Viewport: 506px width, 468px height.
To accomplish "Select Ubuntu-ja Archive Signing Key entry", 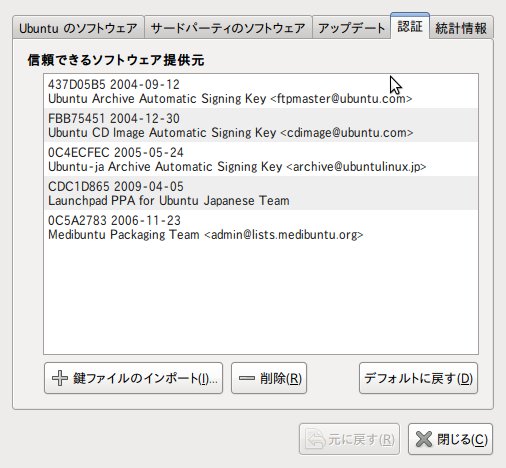I will pos(261,159).
